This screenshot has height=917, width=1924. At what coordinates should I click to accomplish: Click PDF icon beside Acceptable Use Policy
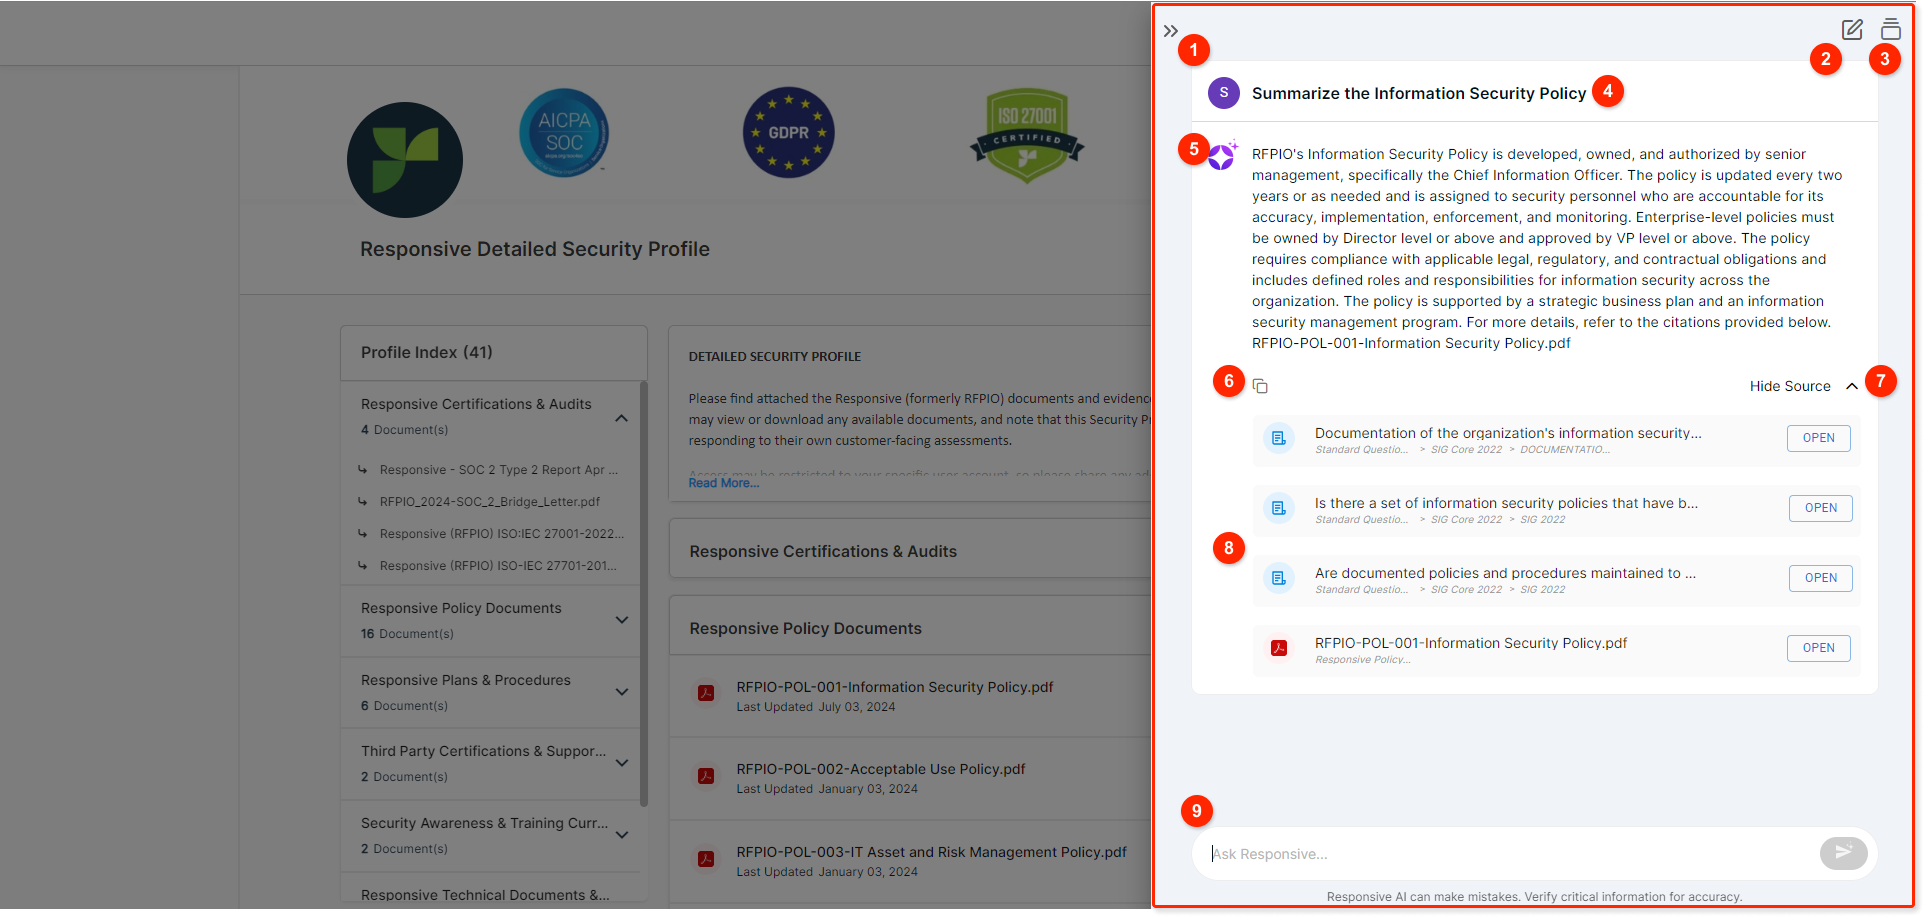pyautogui.click(x=706, y=776)
